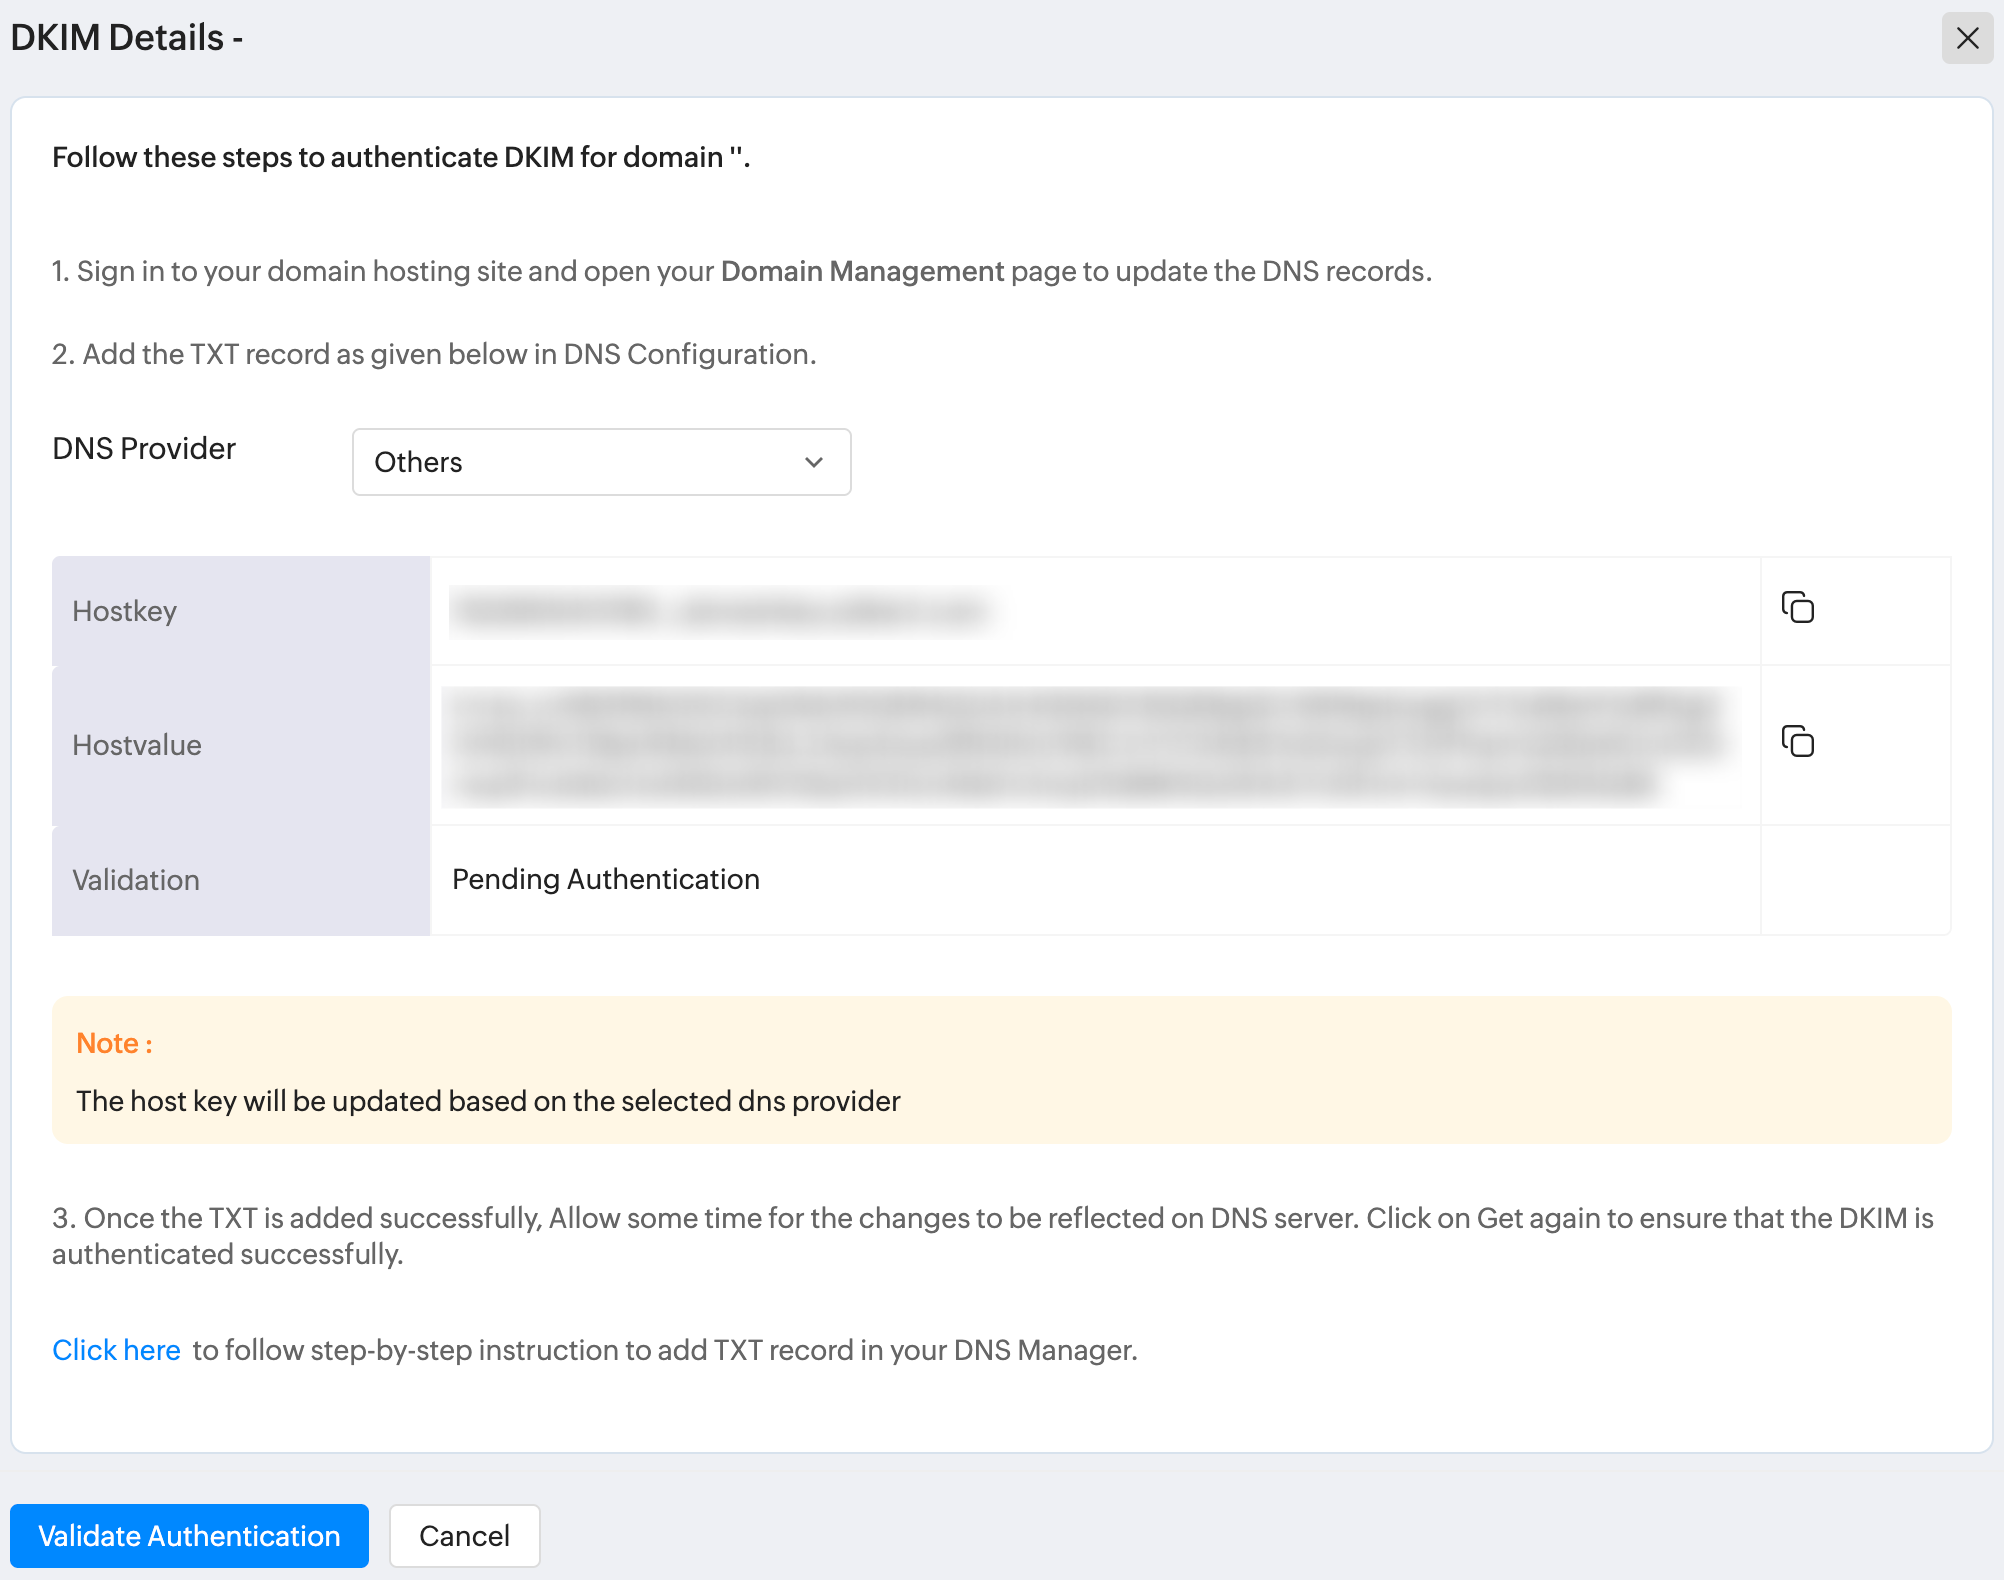Viewport: 2004px width, 1580px height.
Task: Click the blurred Hostkey value text
Action: [725, 611]
